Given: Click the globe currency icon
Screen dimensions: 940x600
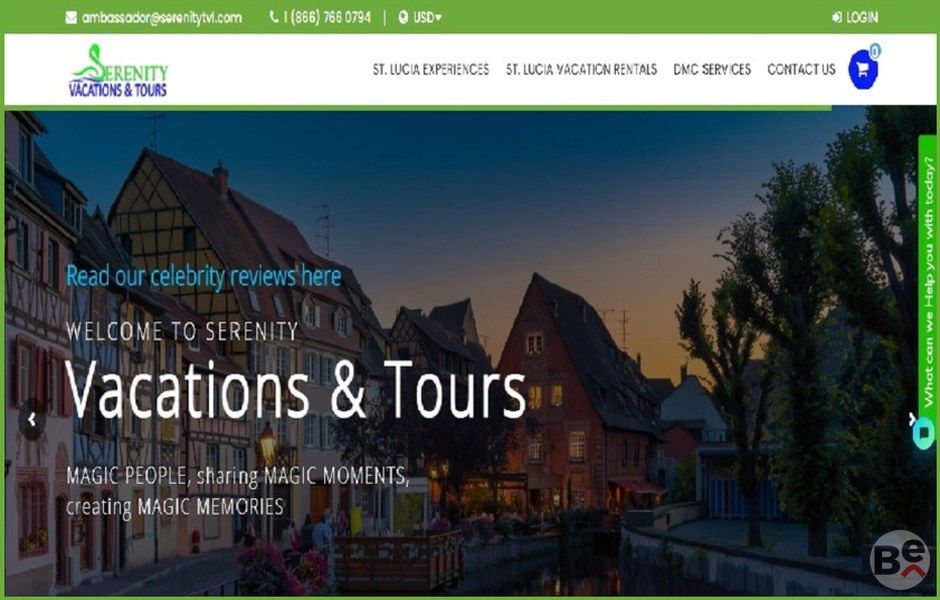Looking at the screenshot, I should (x=403, y=17).
